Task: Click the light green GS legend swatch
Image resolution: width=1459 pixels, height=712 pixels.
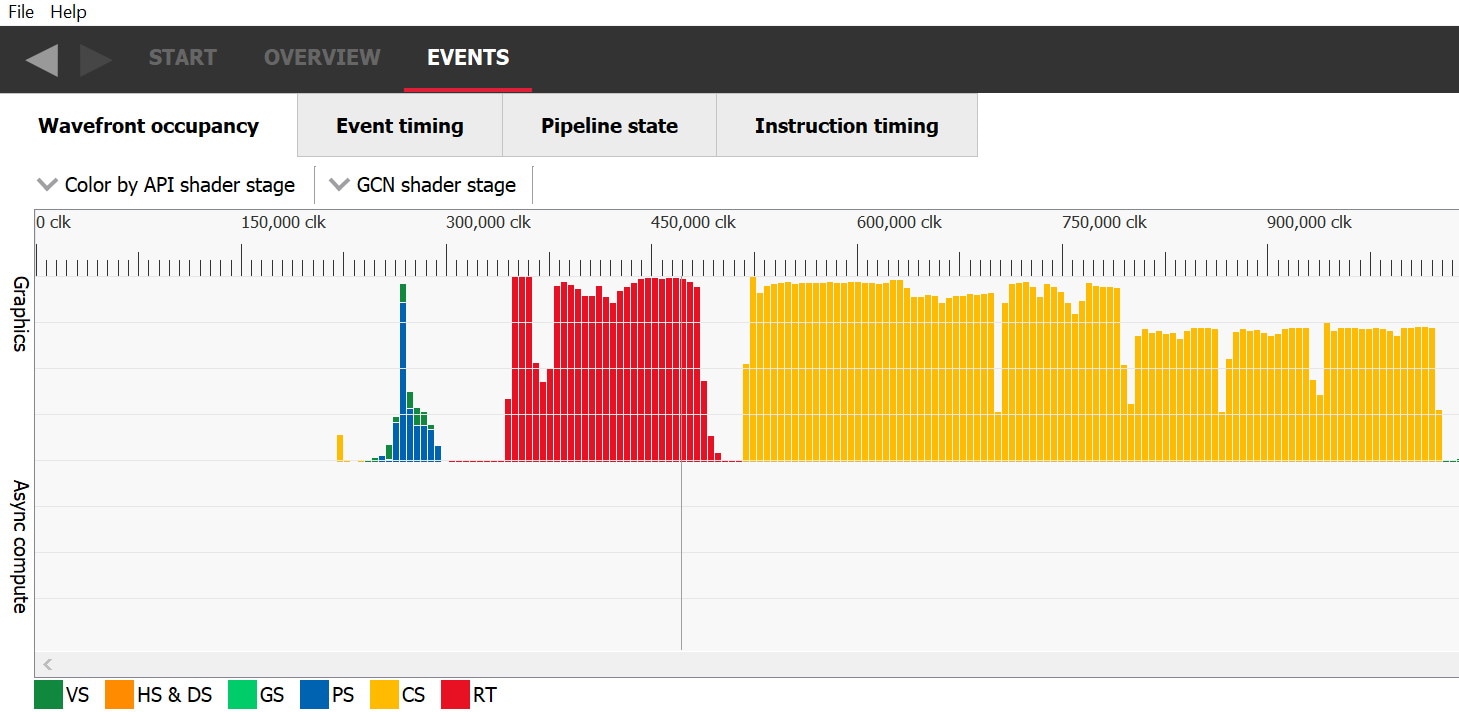Action: (x=242, y=695)
